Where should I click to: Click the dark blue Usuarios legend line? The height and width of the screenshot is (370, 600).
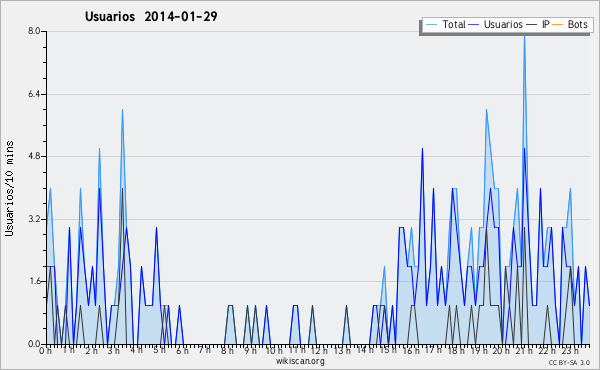coord(474,24)
